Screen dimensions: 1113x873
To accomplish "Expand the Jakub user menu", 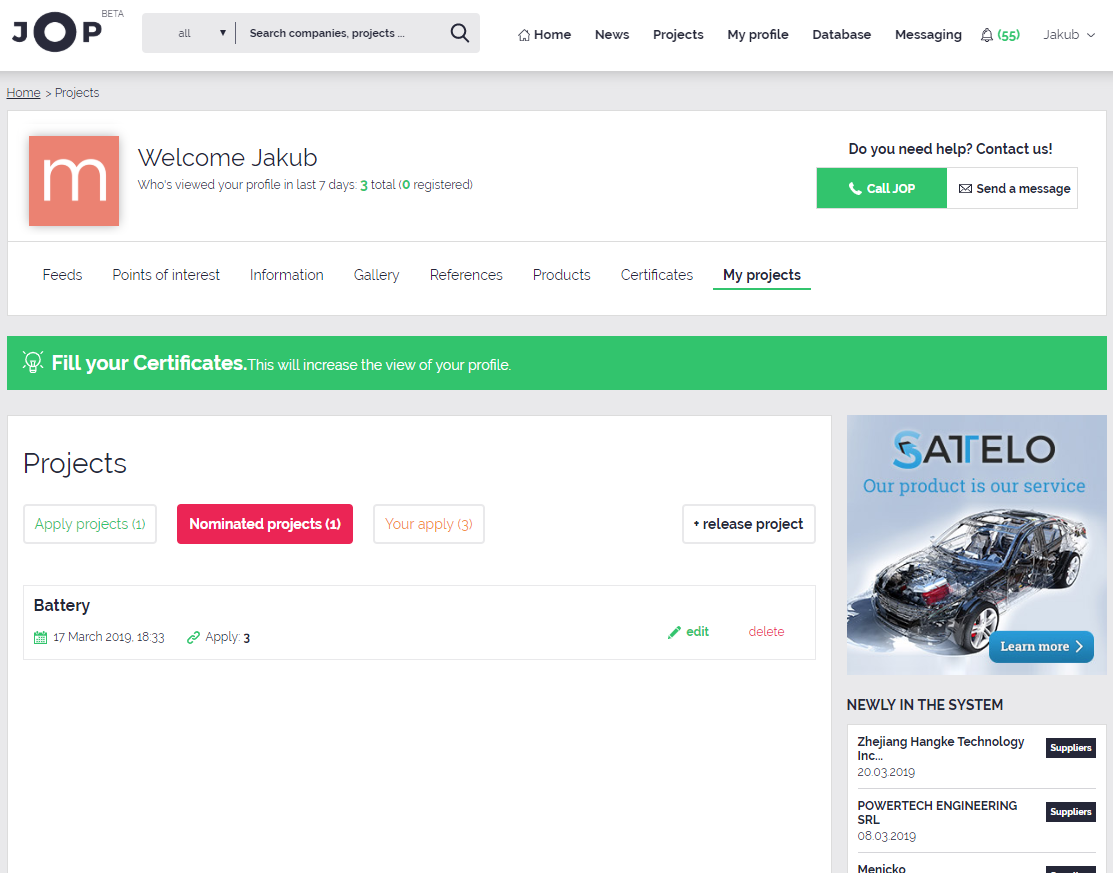I will [x=1069, y=35].
